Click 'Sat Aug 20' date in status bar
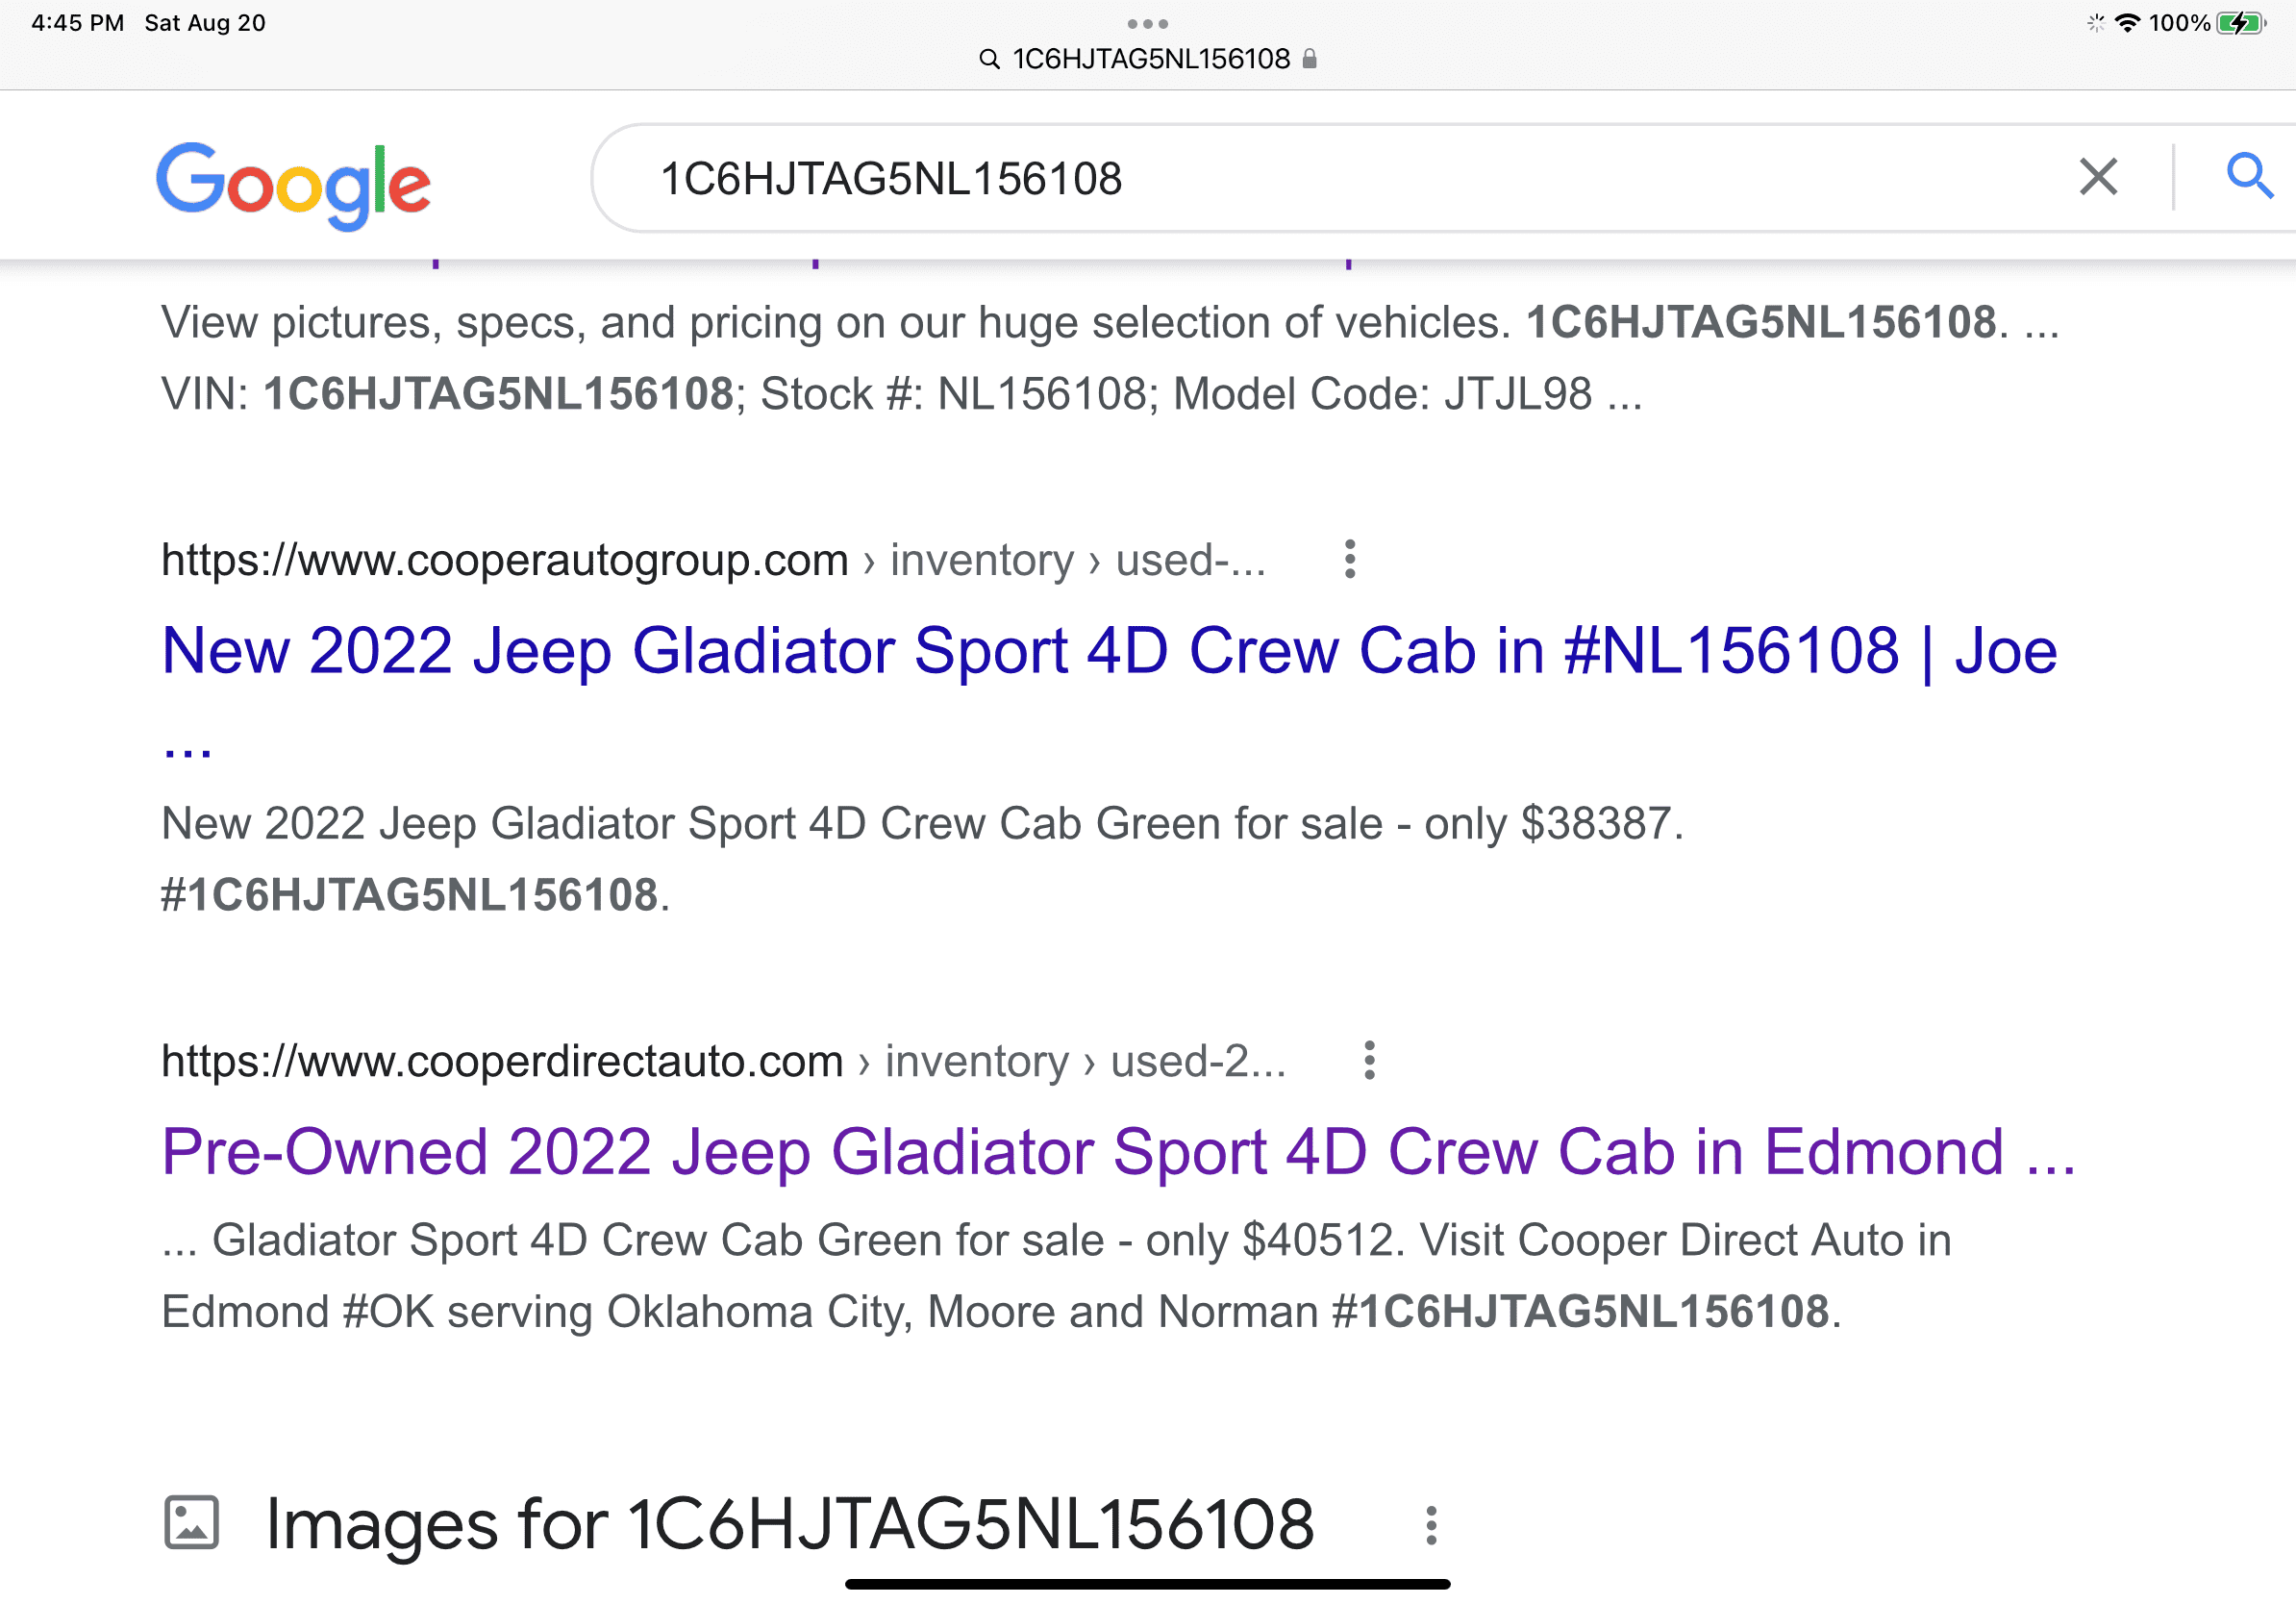Screen dimensions: 2296x1604 click(205, 23)
